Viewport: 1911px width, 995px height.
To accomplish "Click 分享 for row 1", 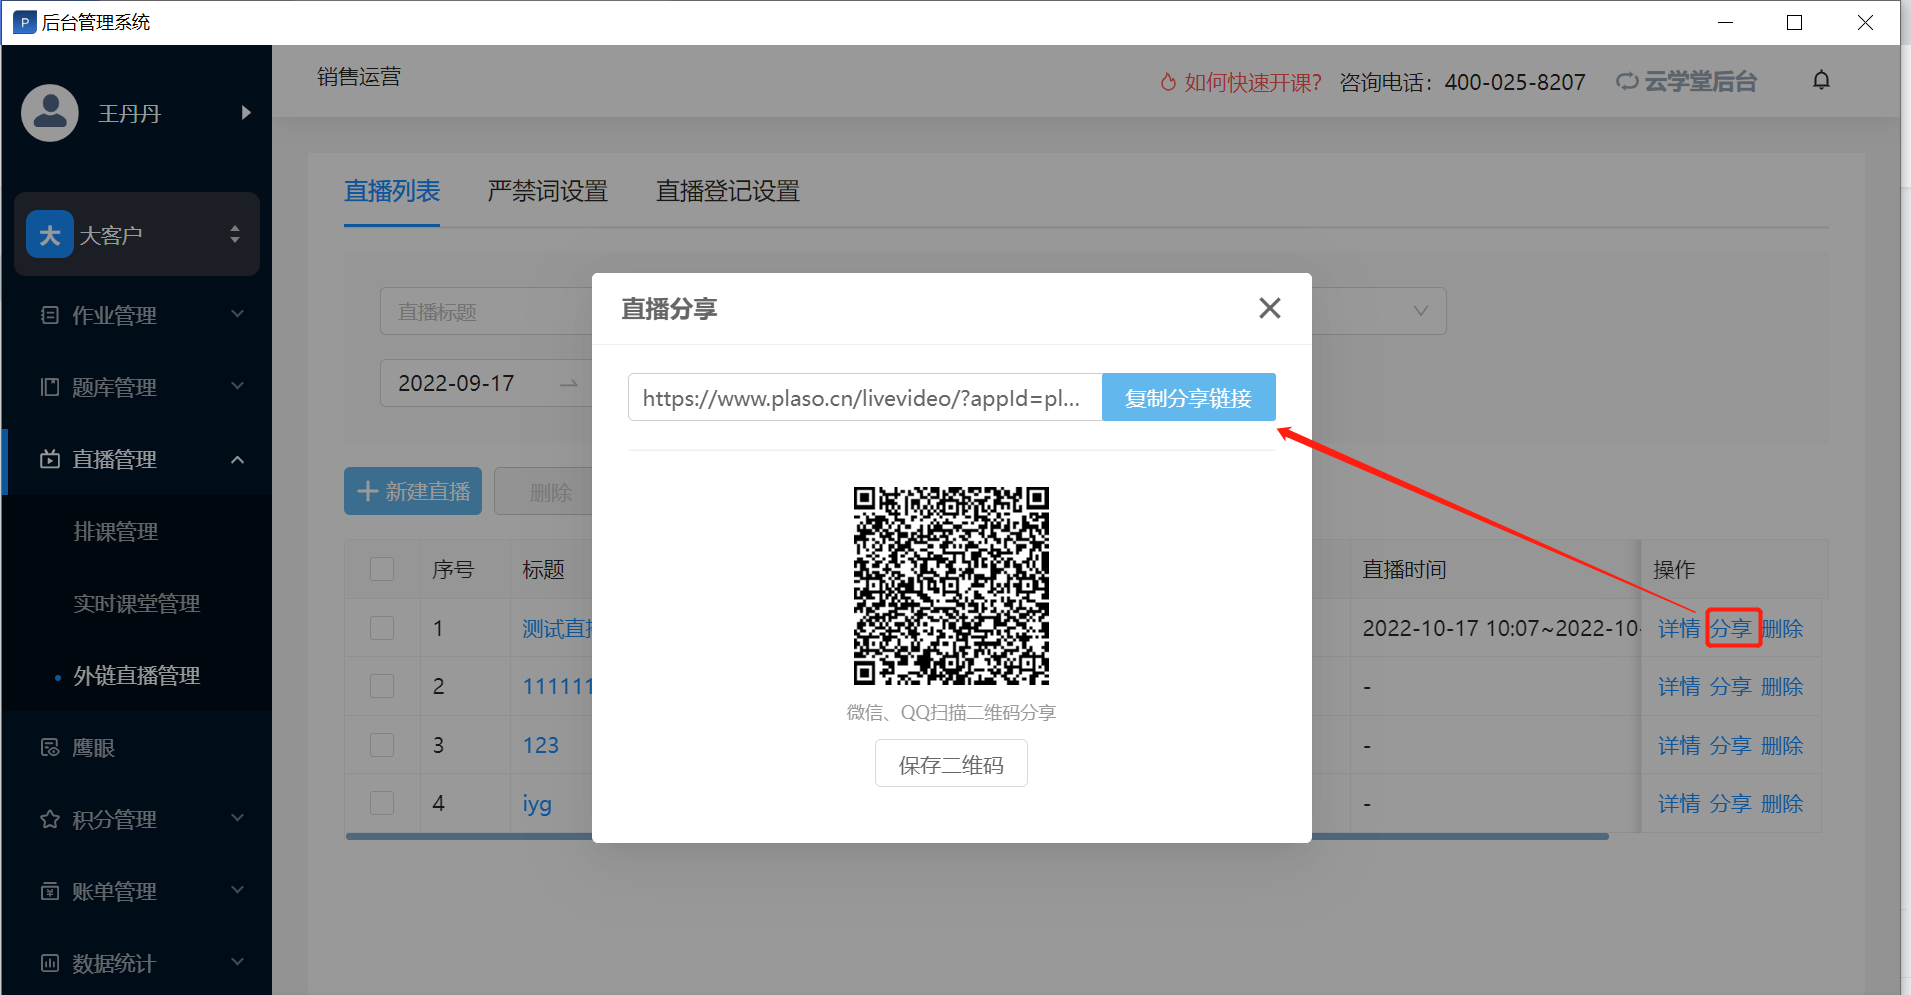I will click(1731, 628).
